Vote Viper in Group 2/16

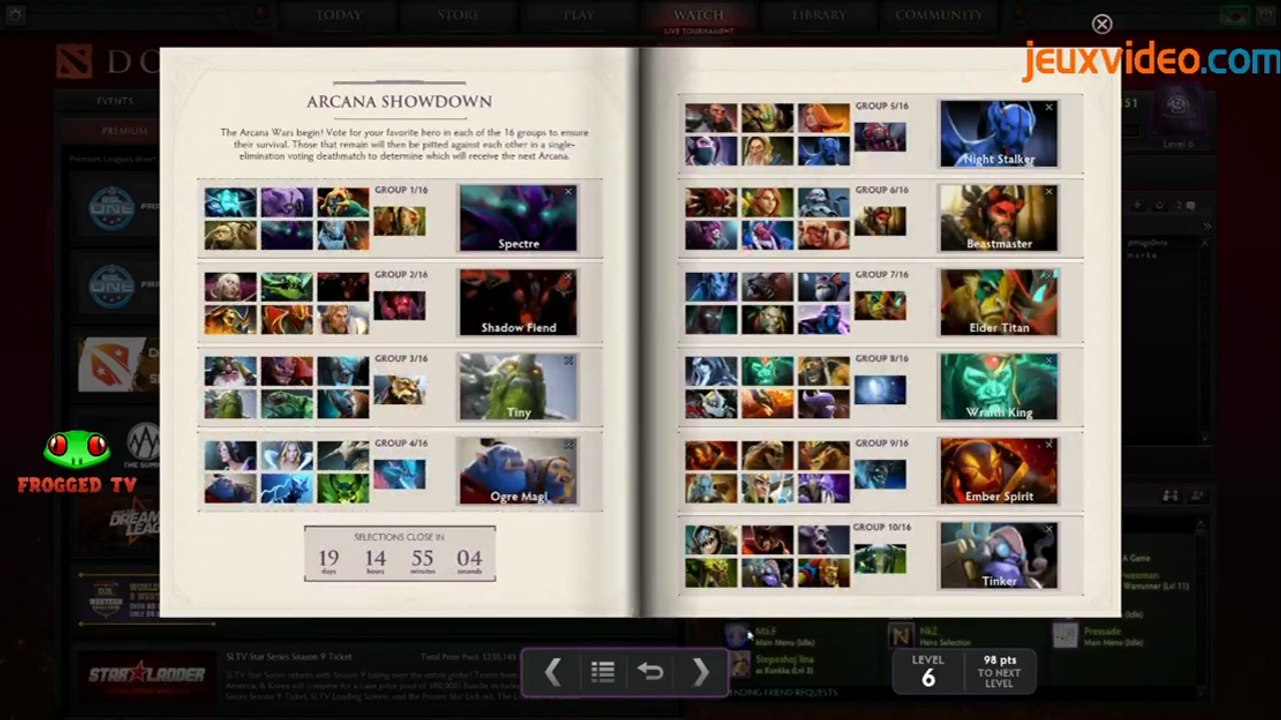[287, 287]
